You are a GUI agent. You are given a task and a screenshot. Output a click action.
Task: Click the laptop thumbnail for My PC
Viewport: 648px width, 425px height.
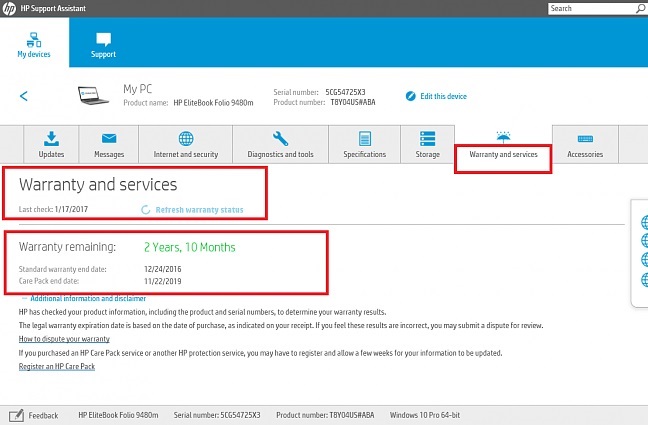coord(93,96)
